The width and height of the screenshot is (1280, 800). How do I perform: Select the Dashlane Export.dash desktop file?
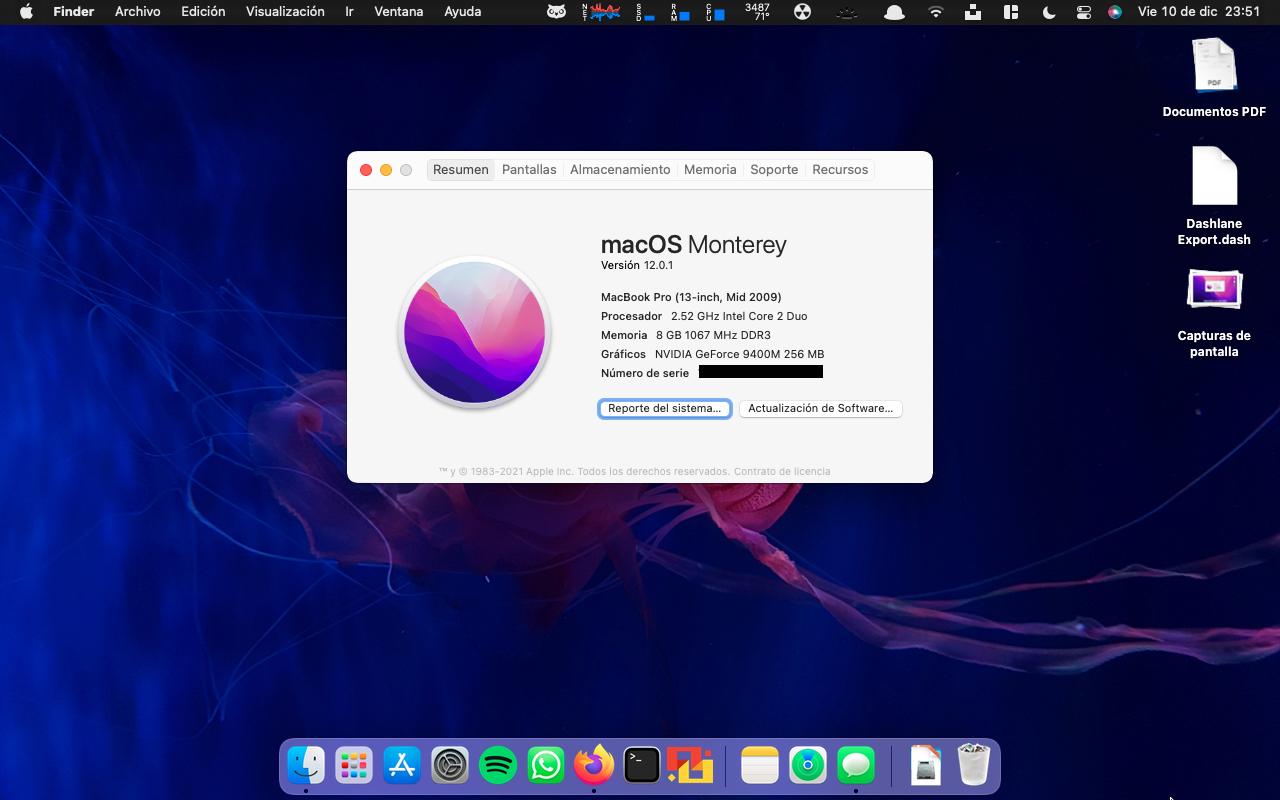[x=1214, y=195]
